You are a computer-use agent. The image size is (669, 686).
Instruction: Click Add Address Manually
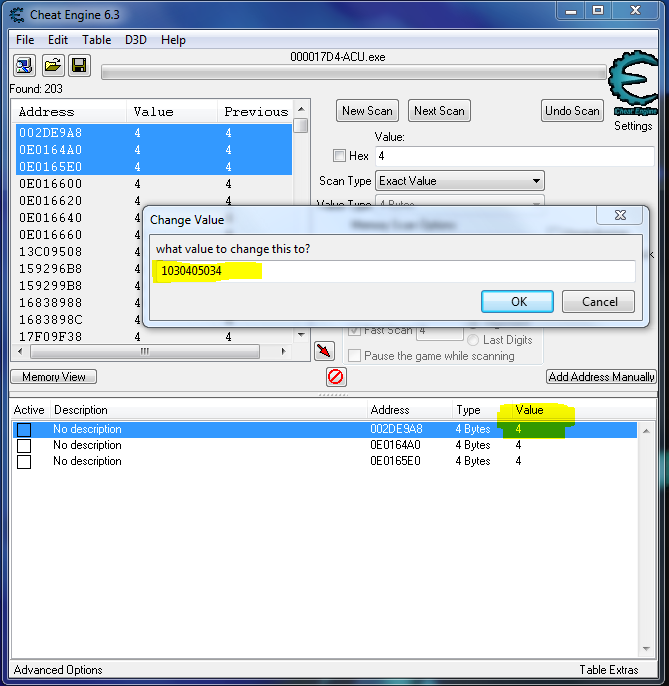(x=601, y=377)
